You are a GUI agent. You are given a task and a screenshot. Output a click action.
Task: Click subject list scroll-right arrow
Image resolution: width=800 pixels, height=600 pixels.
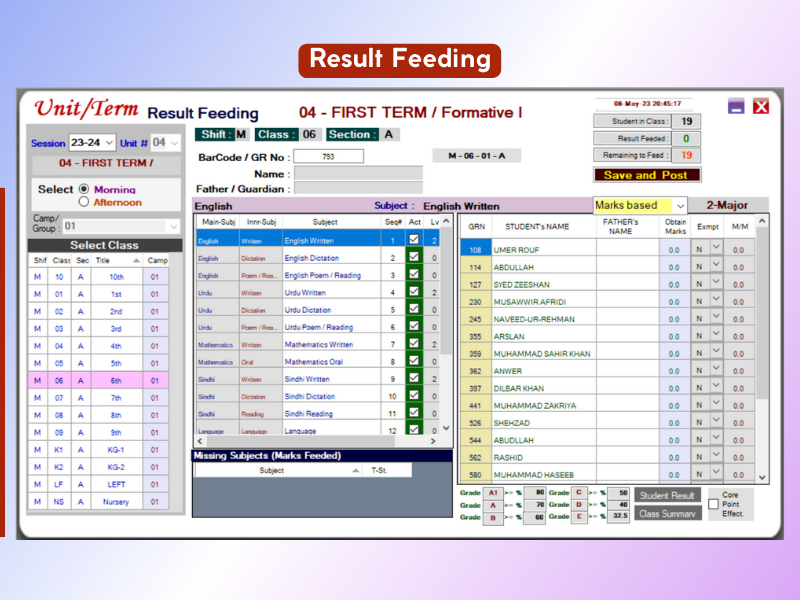[433, 441]
